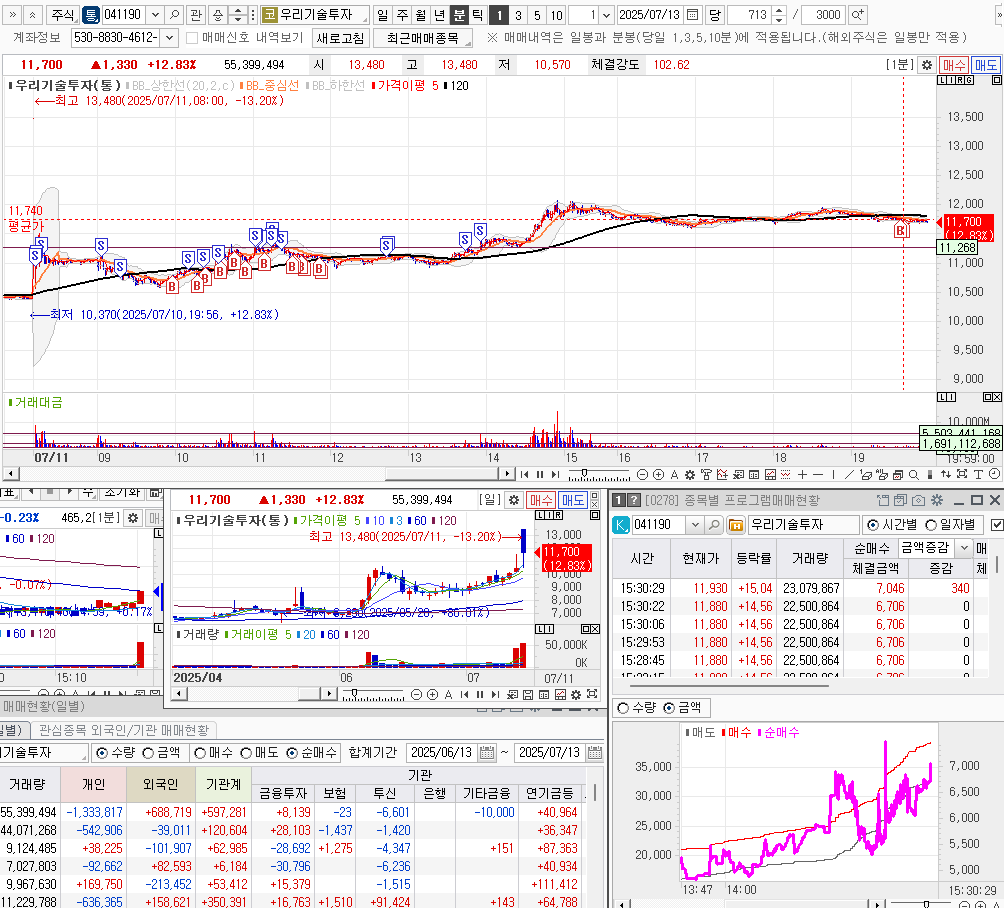Select 금액 radio in daily trading panel

[148, 753]
